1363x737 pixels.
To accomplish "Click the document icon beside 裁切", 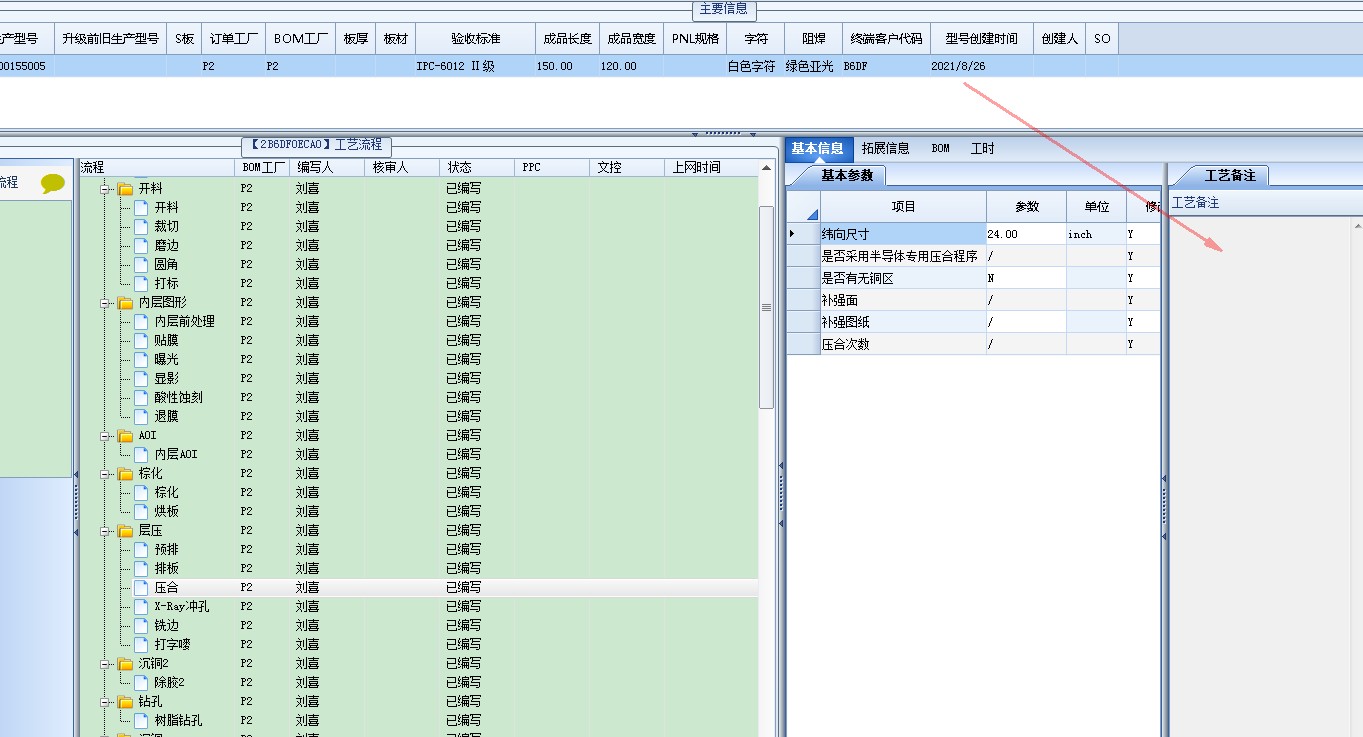I will click(x=141, y=226).
